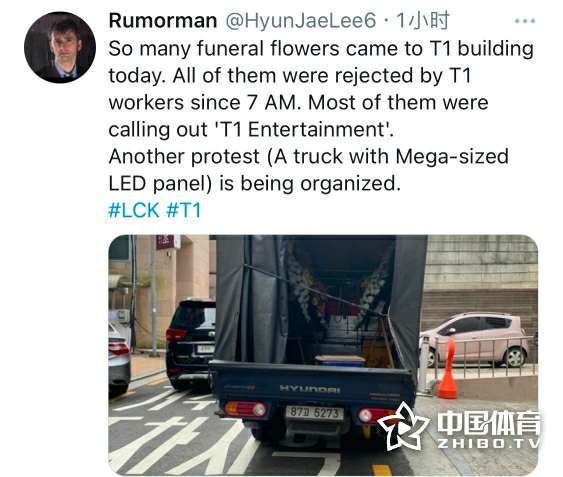Open the attached truck photo
Viewport: 563px width, 477px height.
tap(323, 355)
